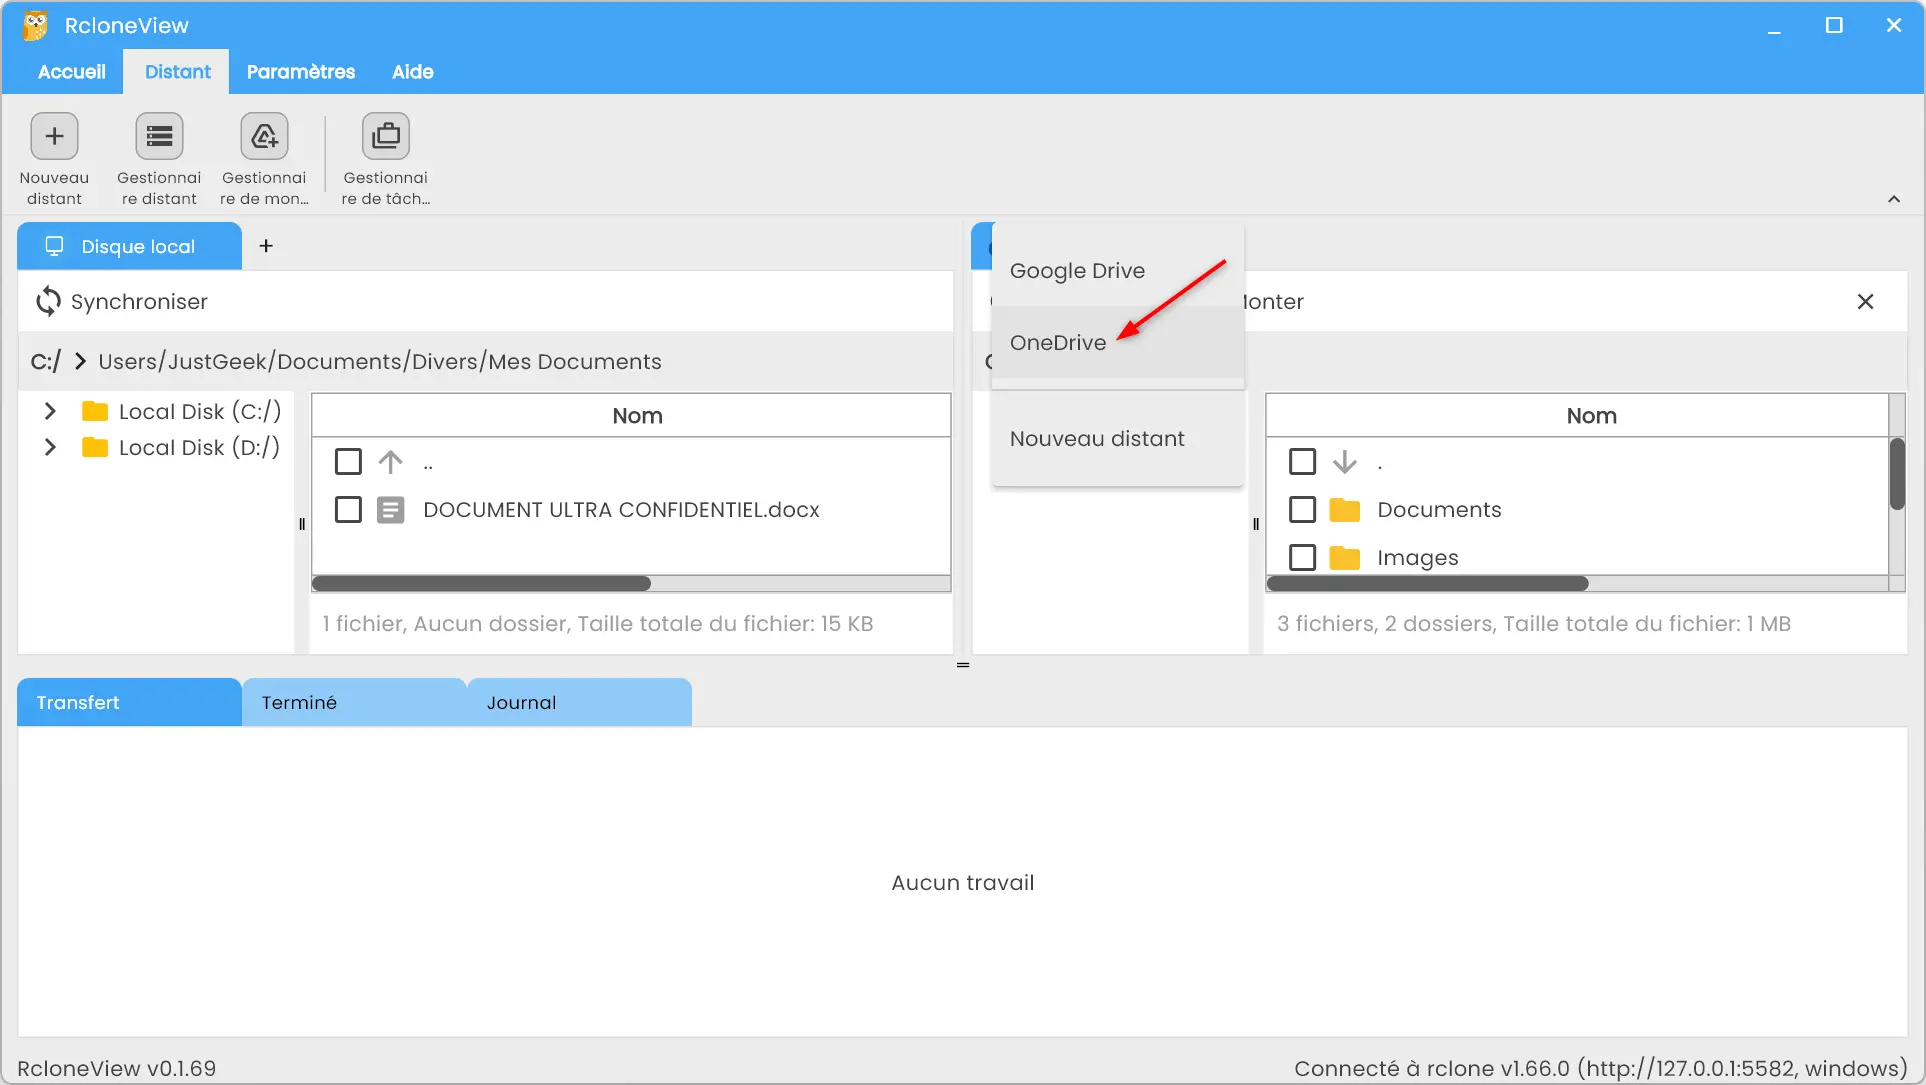Check the Documents folder checkbox
The height and width of the screenshot is (1085, 1926).
(1302, 510)
